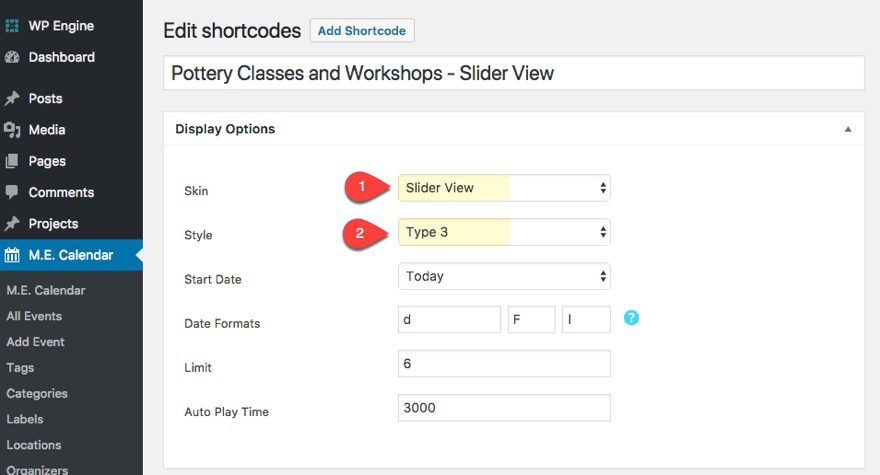880x475 pixels.
Task: Click the M.E. Calendar icon
Action: 12,255
